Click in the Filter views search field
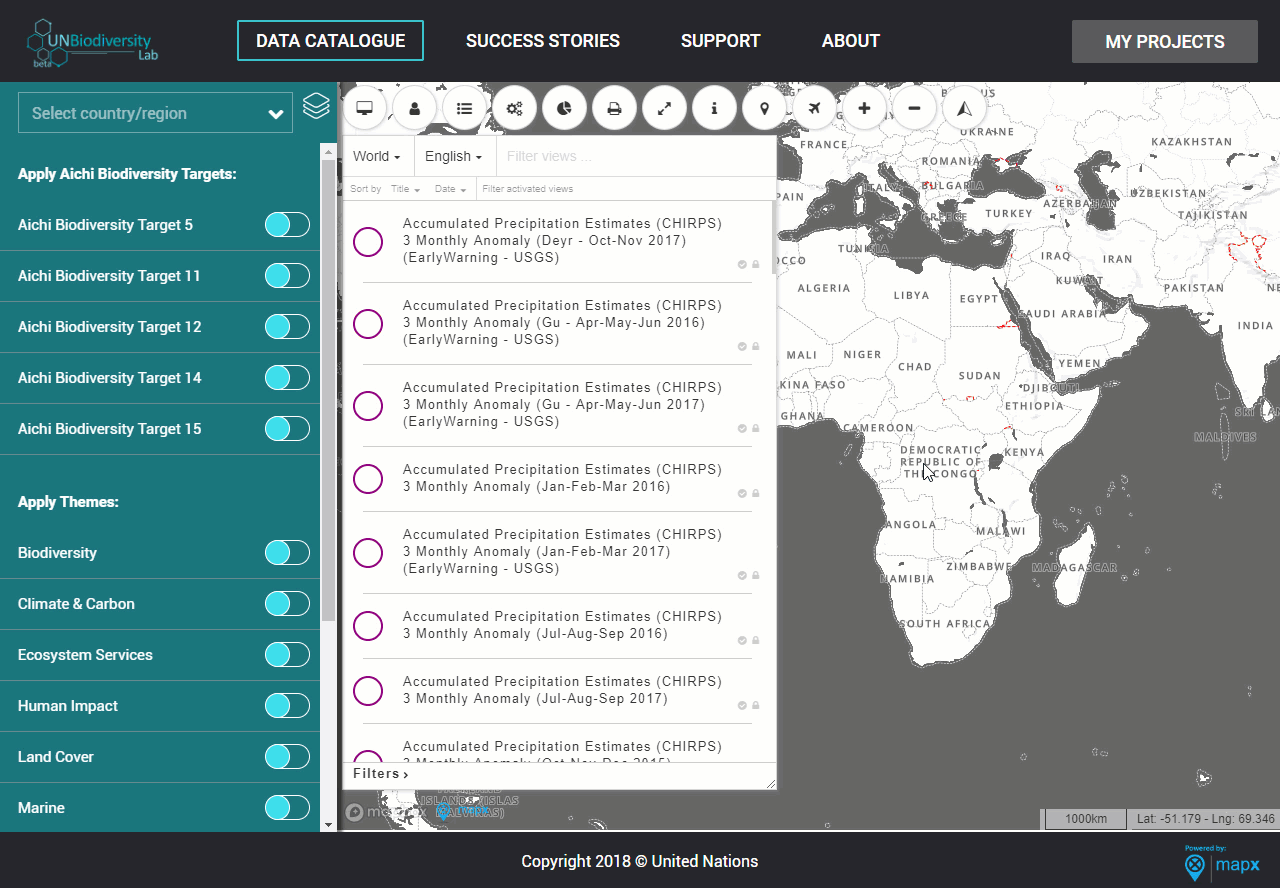Image resolution: width=1280 pixels, height=888 pixels. click(x=636, y=156)
